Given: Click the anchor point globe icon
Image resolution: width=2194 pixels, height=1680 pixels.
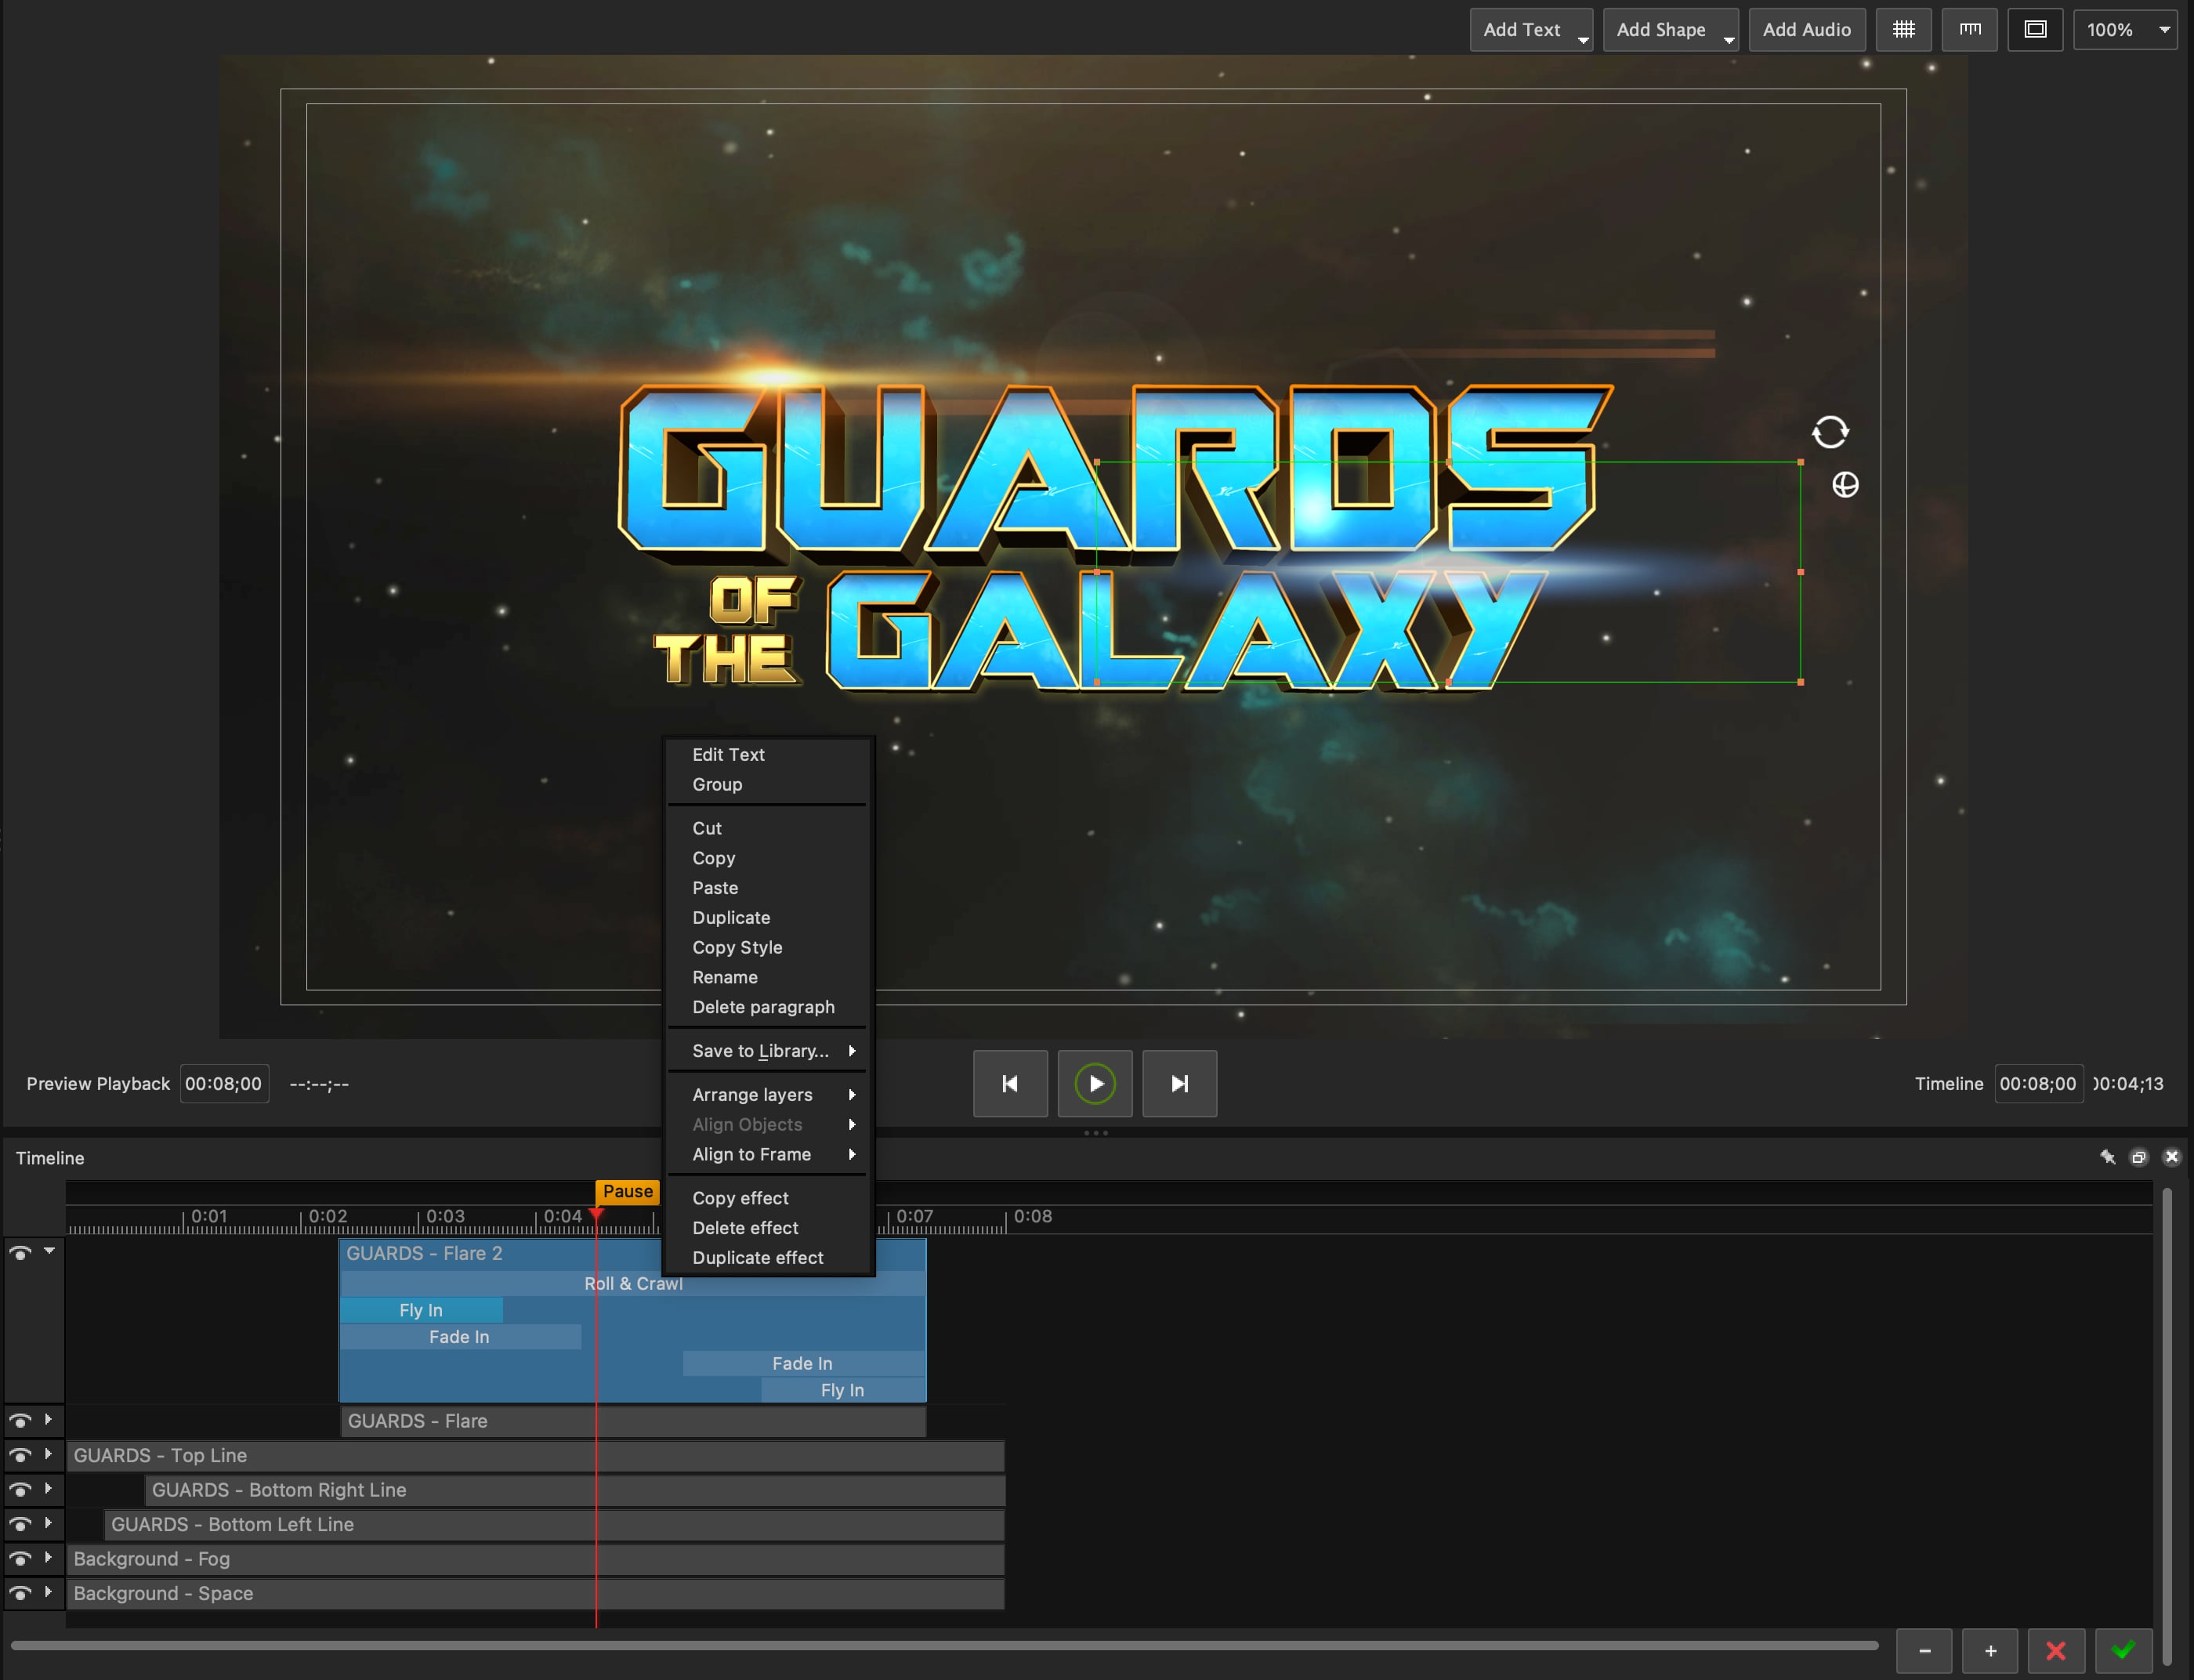Looking at the screenshot, I should point(1845,485).
